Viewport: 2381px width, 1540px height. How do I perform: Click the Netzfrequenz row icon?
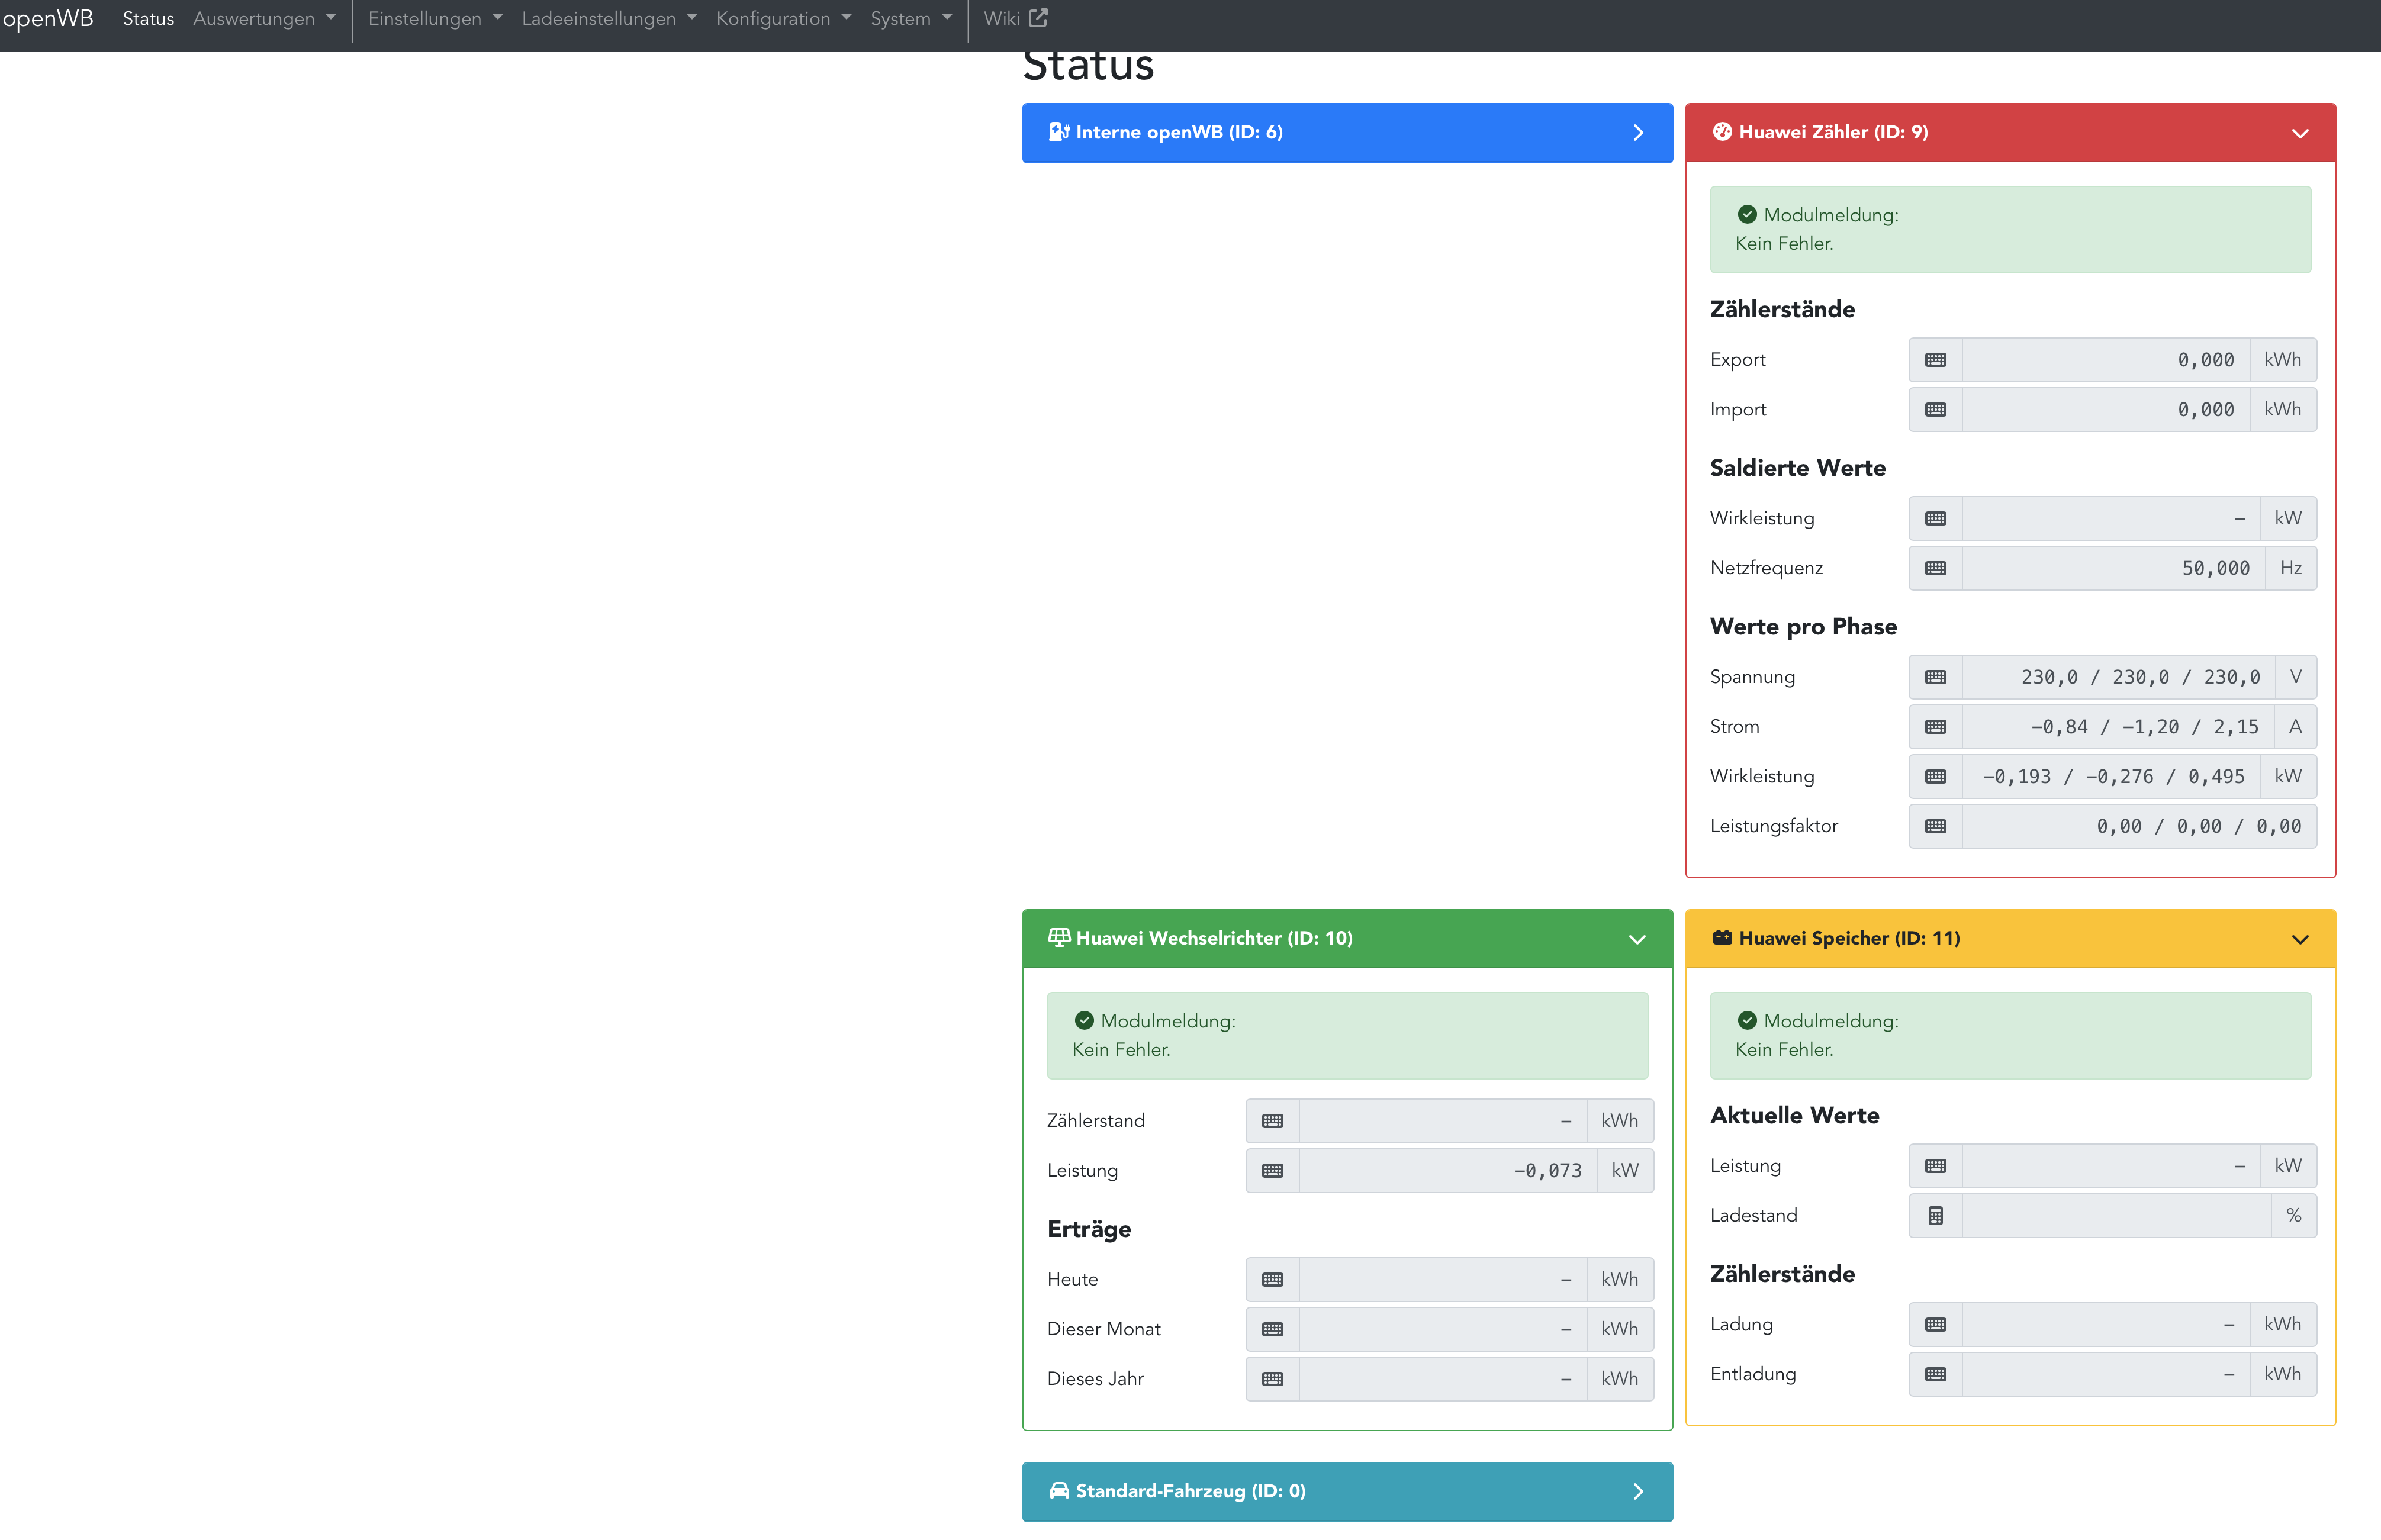1935,568
